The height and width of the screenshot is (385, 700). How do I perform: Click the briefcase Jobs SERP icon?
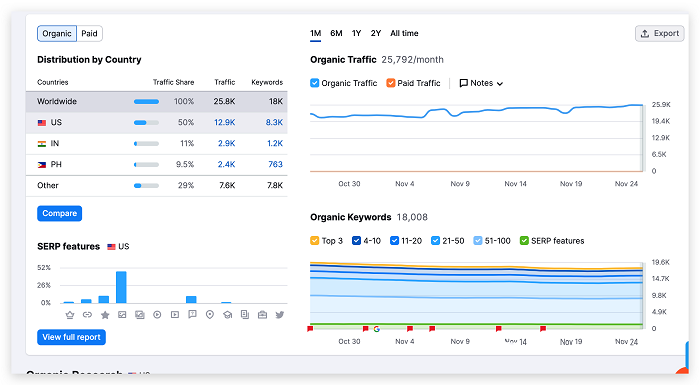click(262, 315)
